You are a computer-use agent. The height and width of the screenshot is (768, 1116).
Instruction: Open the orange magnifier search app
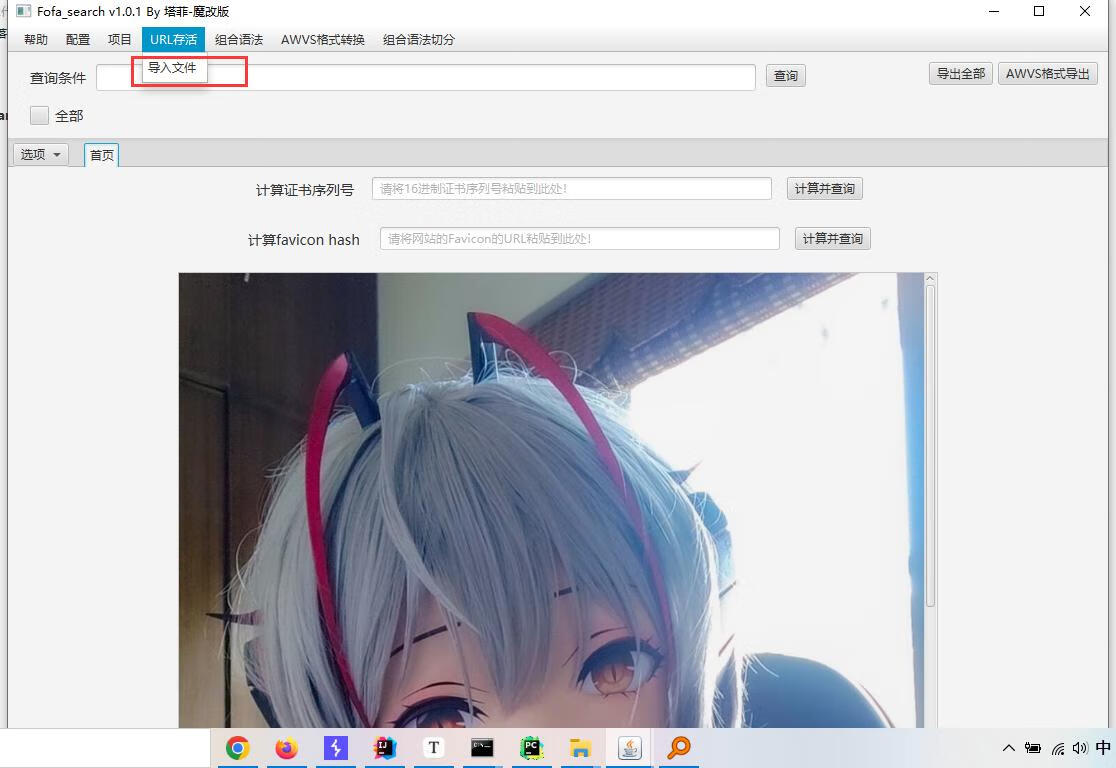click(678, 747)
